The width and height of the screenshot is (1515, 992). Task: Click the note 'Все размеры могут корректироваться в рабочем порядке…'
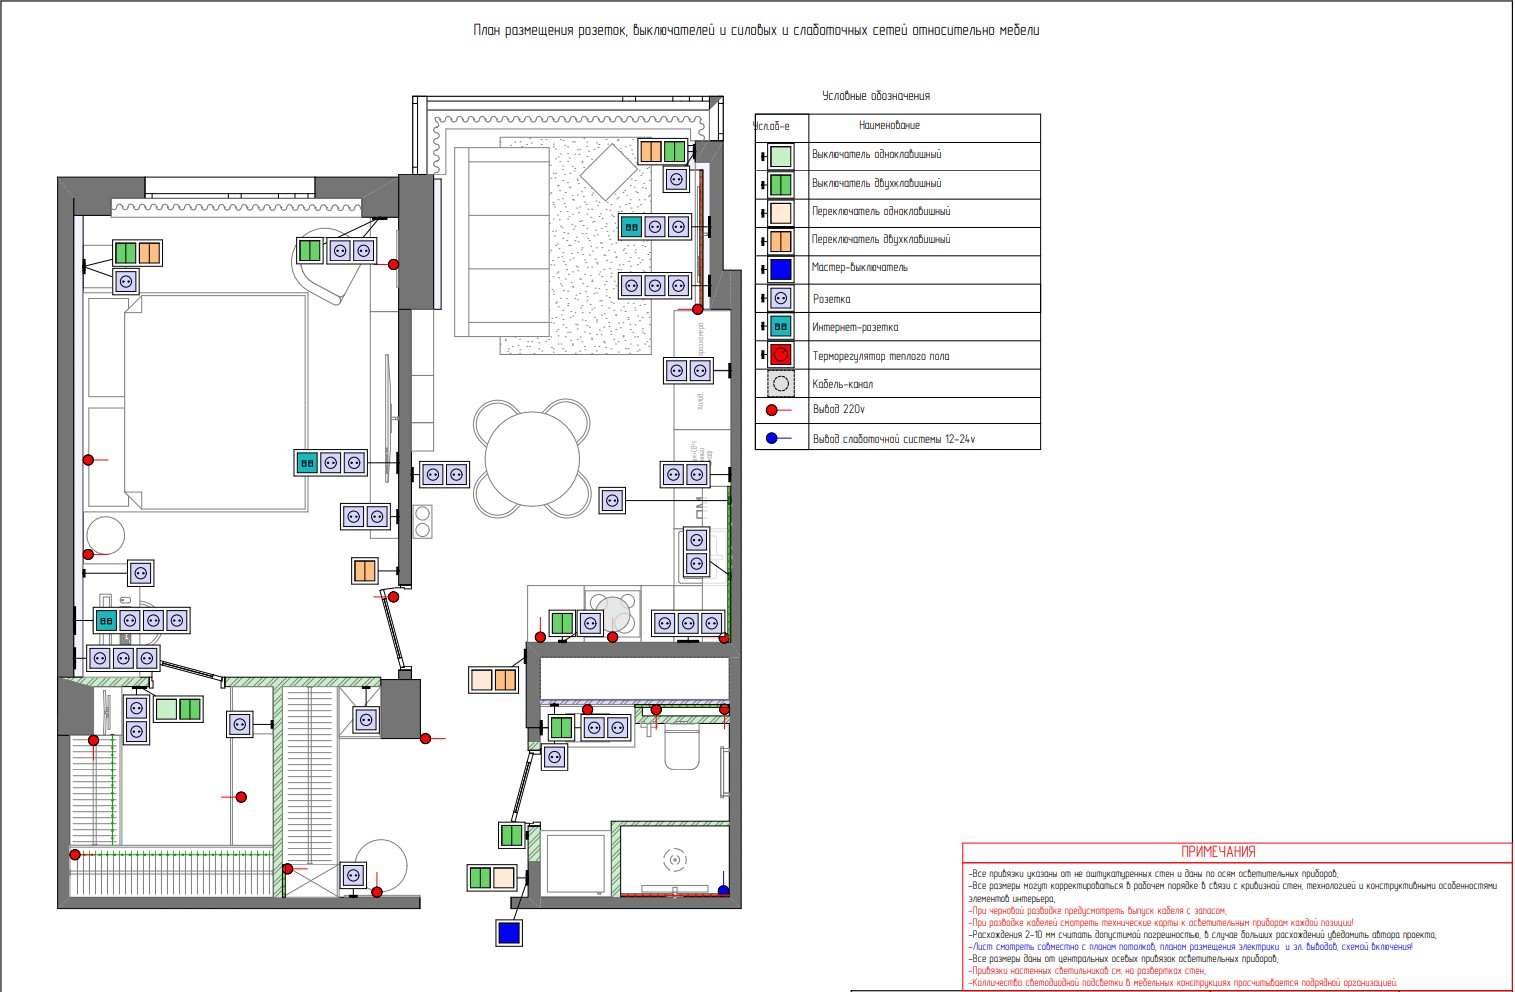[1233, 892]
